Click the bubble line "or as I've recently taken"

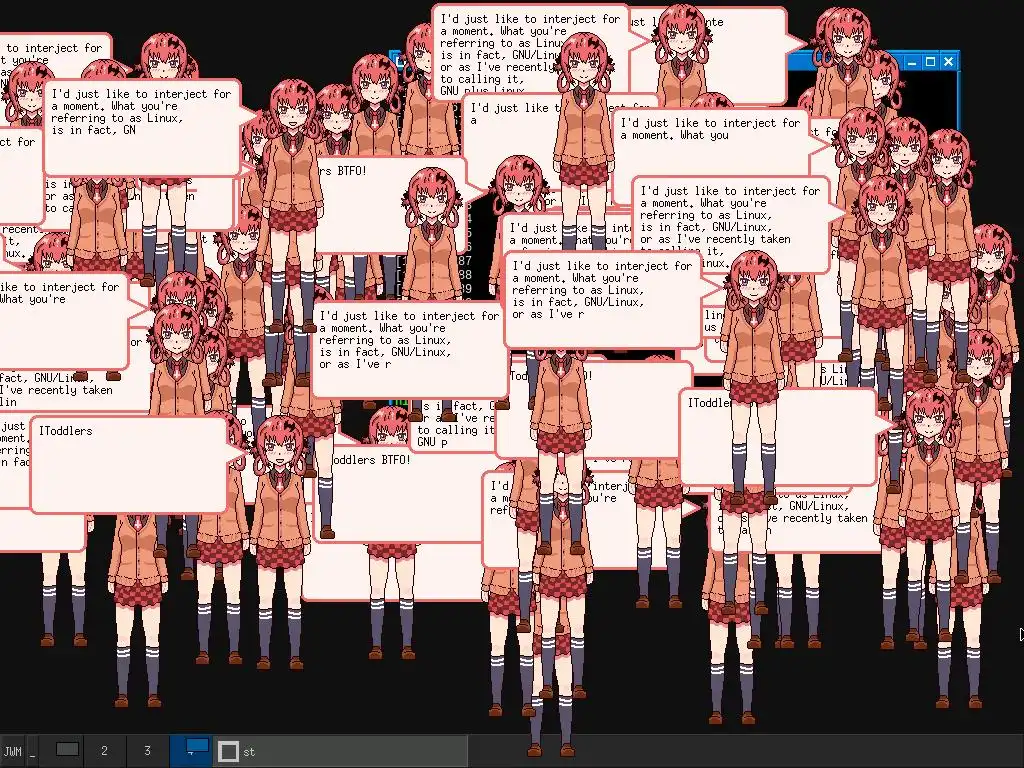(715, 239)
